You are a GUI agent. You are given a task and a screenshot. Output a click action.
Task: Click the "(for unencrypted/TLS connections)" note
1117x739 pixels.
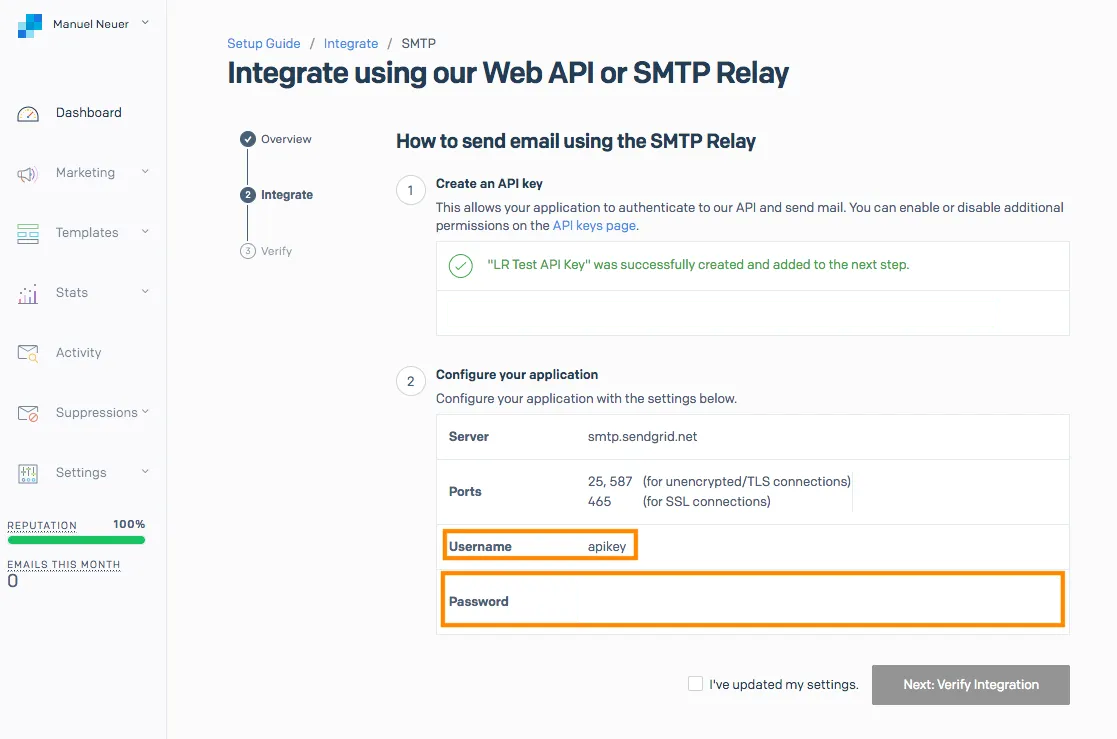coord(747,481)
